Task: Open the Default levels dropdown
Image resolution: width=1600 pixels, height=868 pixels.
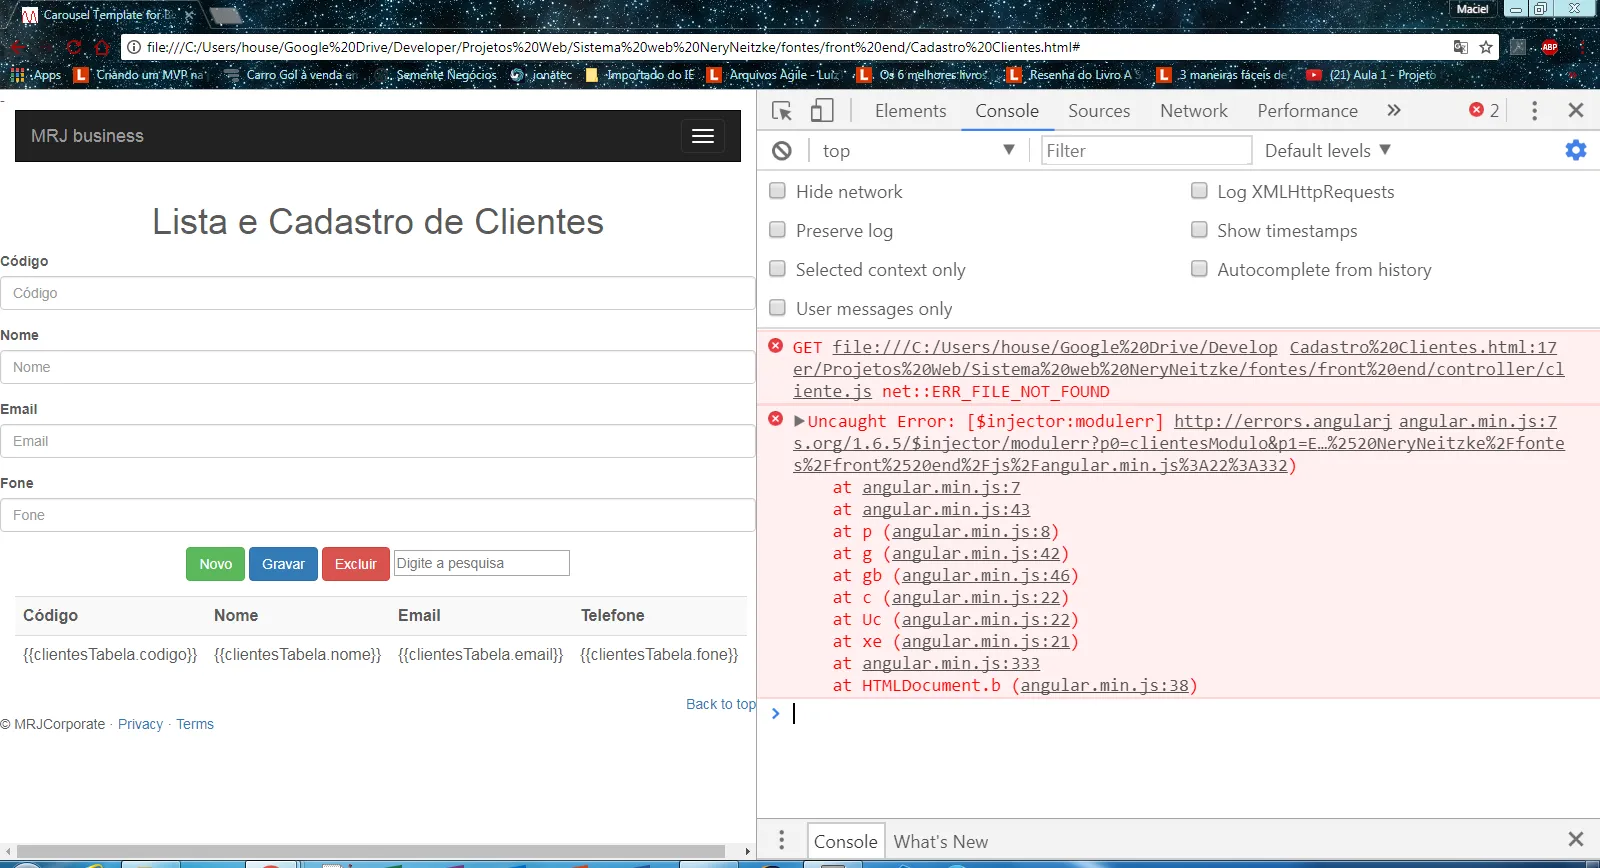Action: point(1328,150)
